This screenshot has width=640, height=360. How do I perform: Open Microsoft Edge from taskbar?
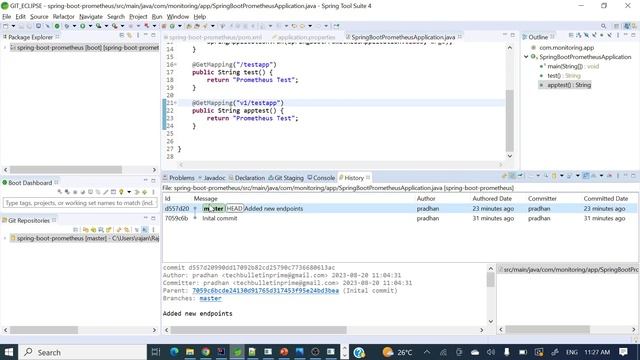point(174,352)
